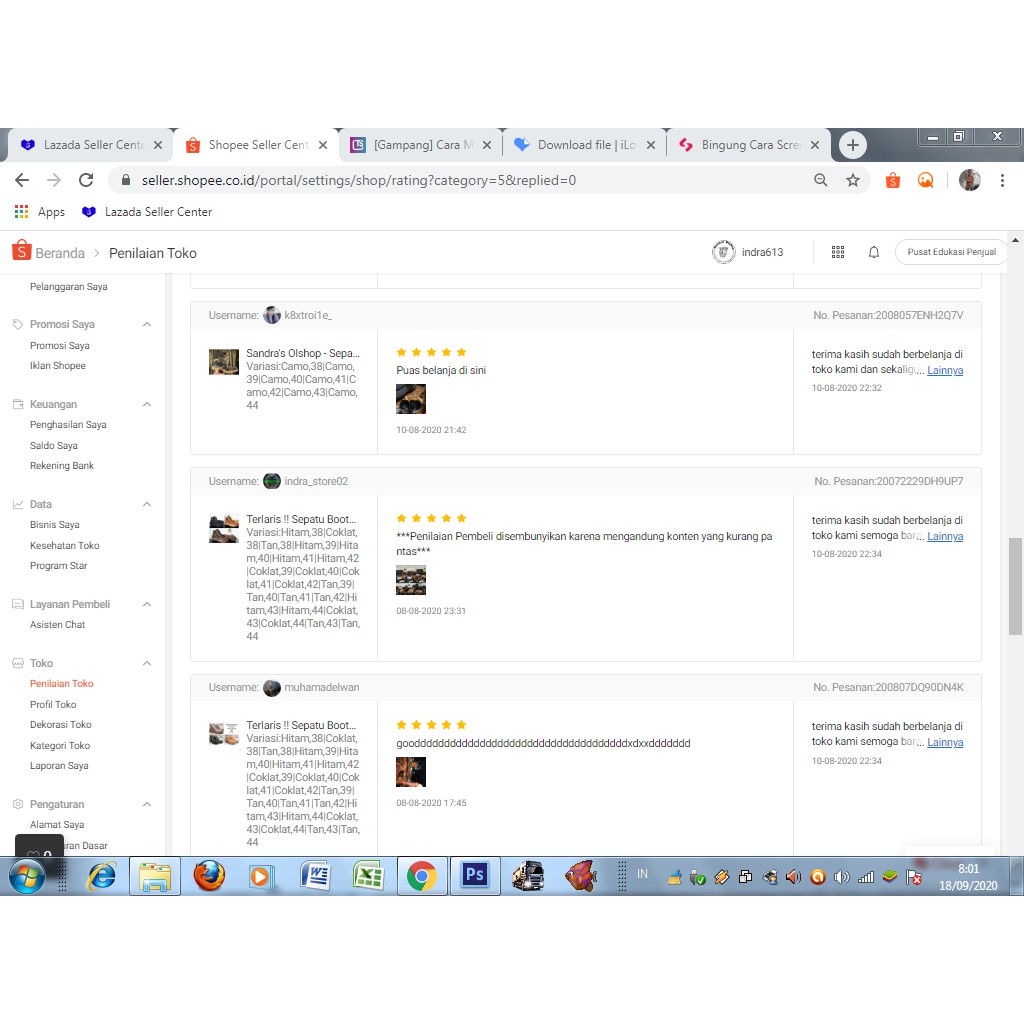Click the address bar URL field
Screen dimensions: 1024x1024
(450, 180)
